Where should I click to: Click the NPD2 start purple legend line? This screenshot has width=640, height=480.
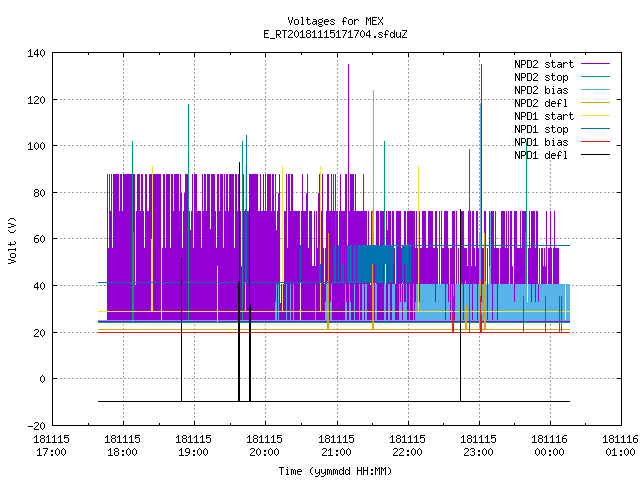click(595, 64)
